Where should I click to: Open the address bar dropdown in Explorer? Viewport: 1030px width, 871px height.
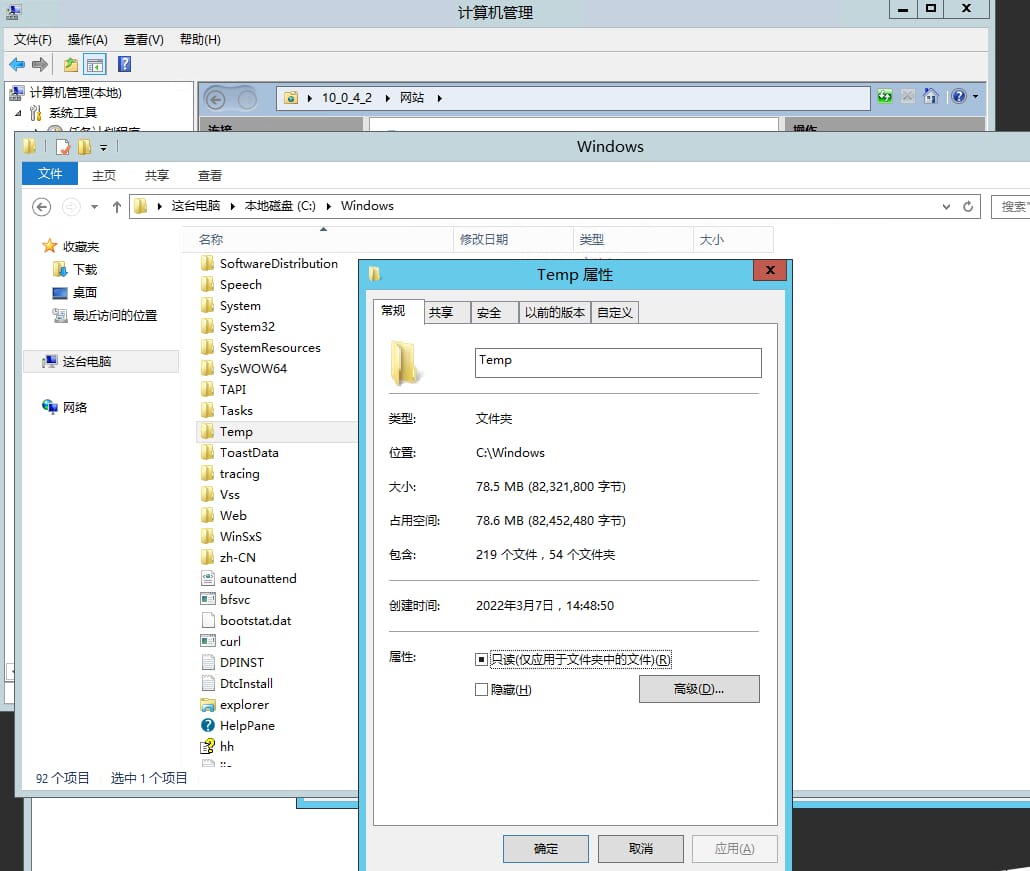946,206
